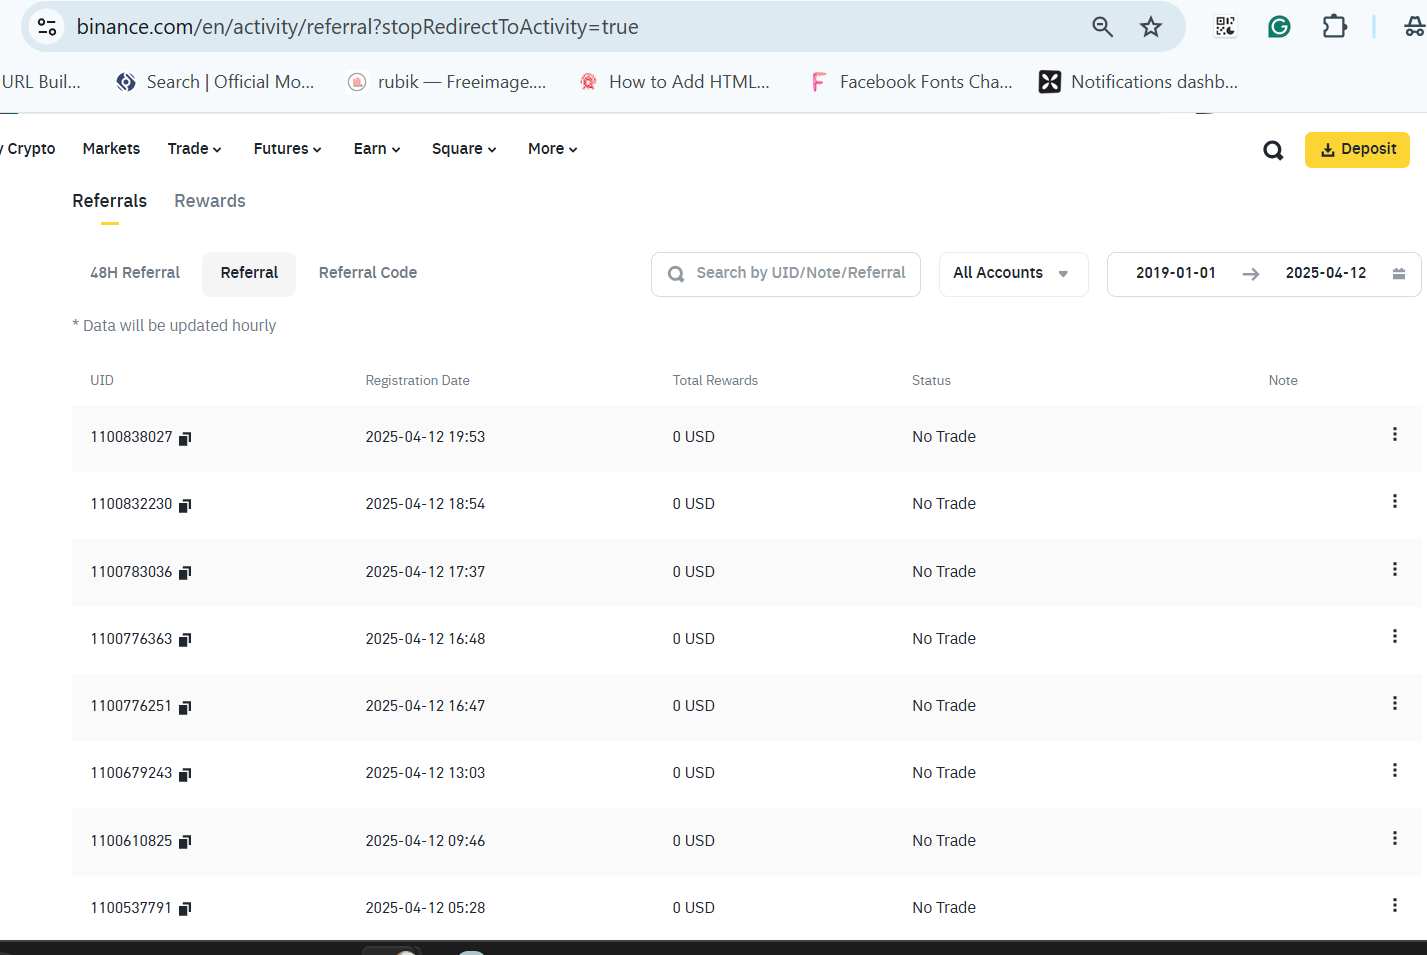Viewport: 1427px width, 955px height.
Task: View site information icon in address bar
Action: (x=47, y=27)
